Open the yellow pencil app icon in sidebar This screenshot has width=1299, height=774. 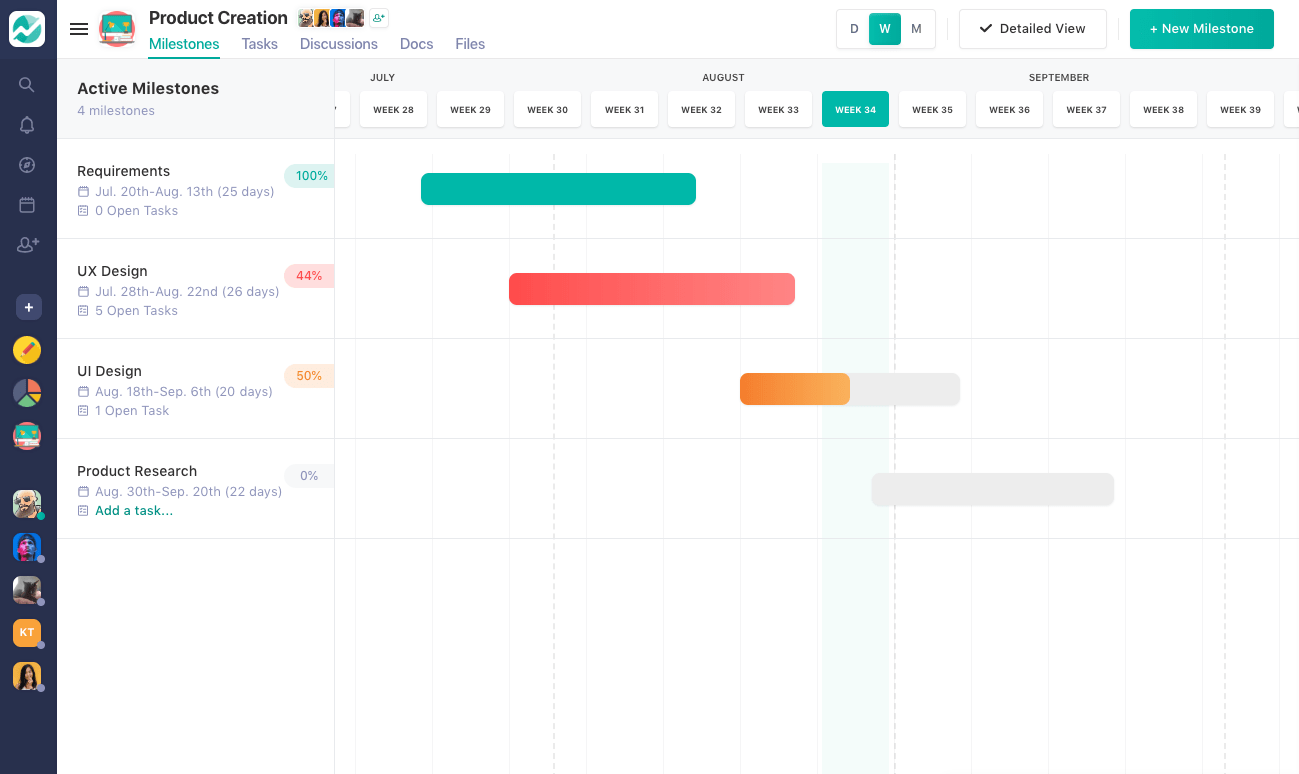coord(27,350)
